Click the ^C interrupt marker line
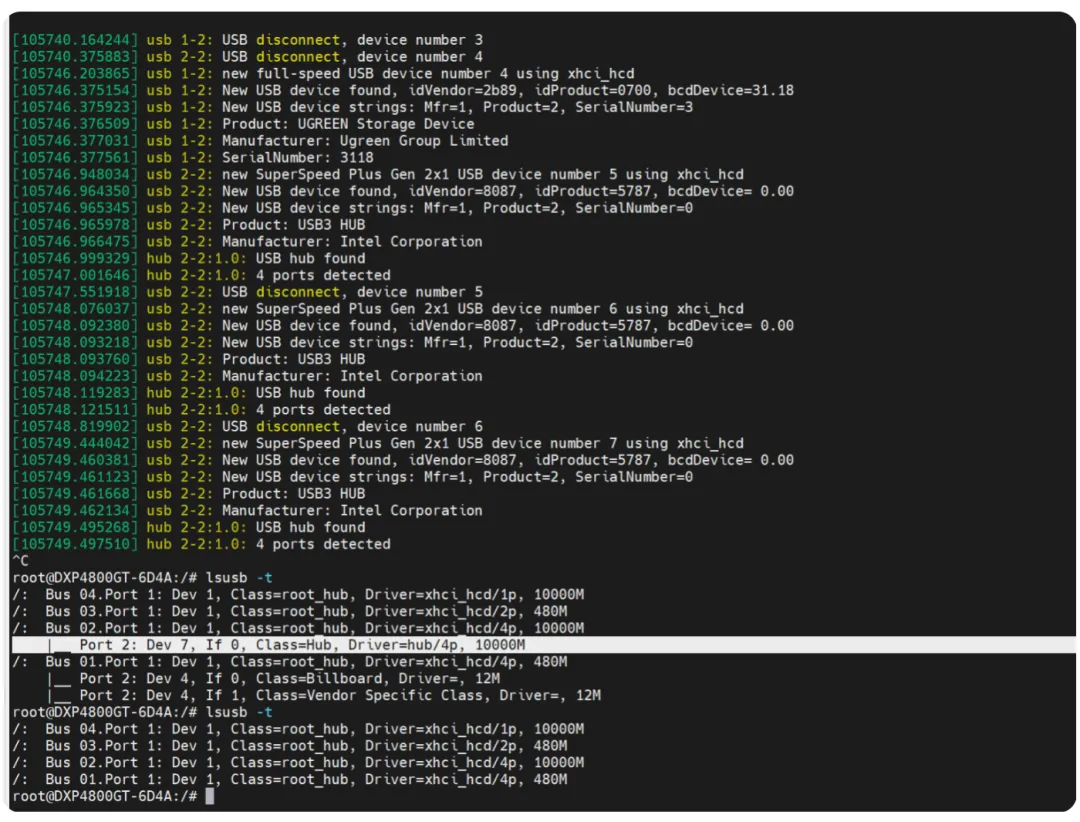This screenshot has width=1080, height=822. point(21,561)
